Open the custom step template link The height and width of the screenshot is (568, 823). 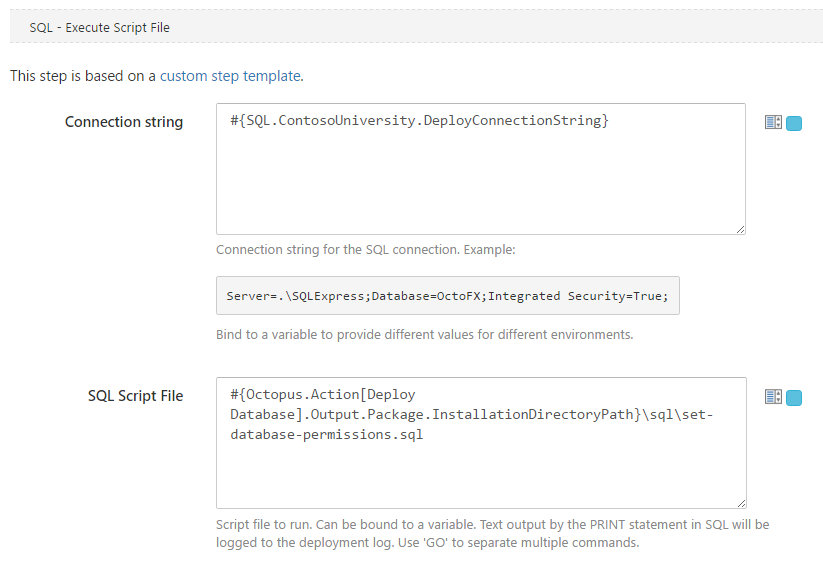point(230,75)
